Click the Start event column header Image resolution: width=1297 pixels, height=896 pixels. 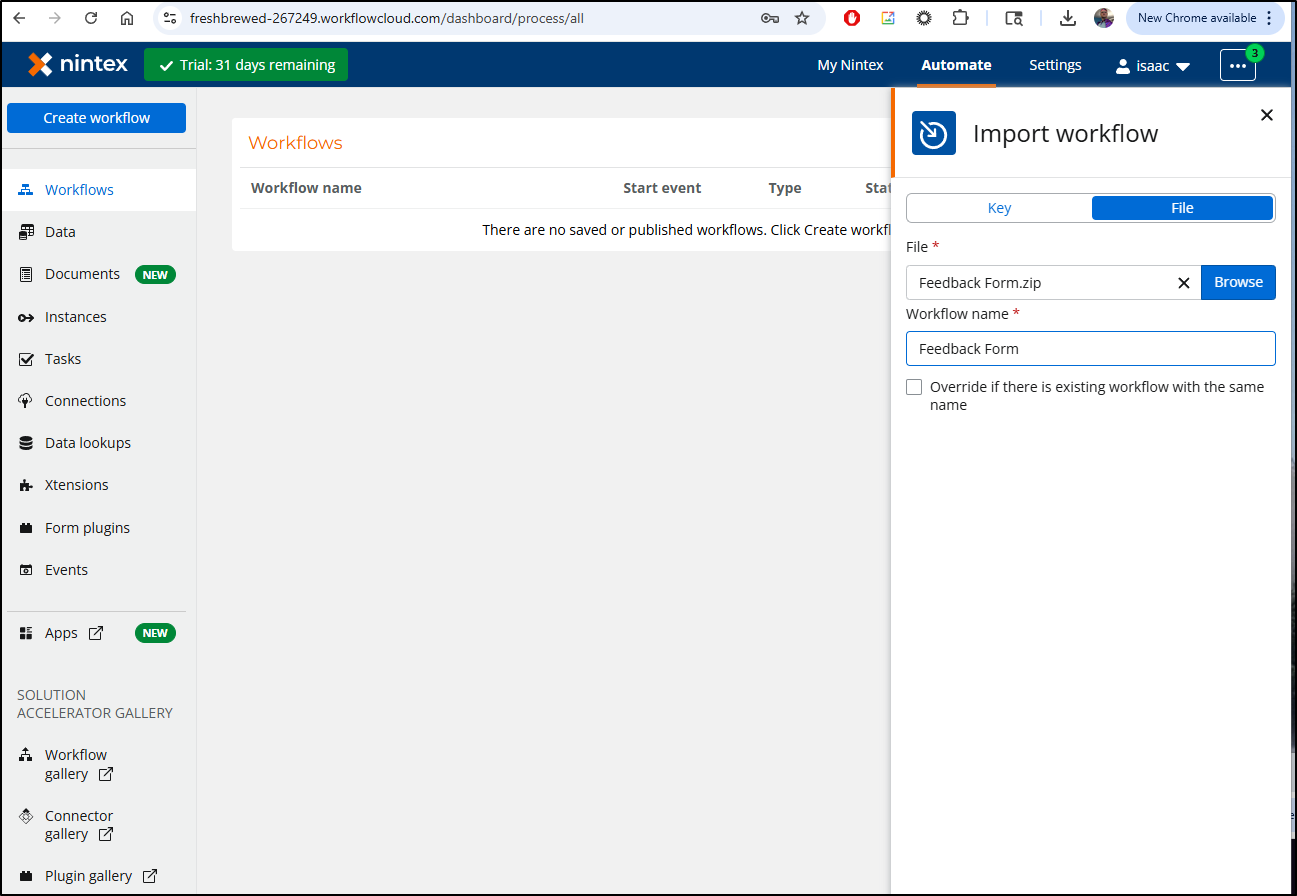pos(662,188)
